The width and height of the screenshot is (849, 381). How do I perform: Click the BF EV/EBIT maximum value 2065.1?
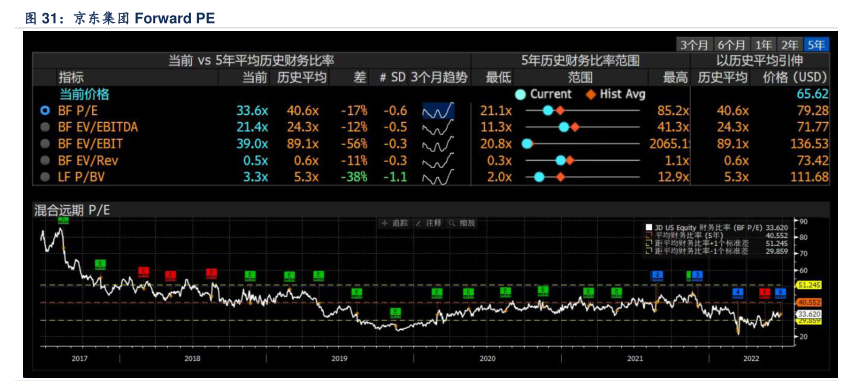point(669,144)
